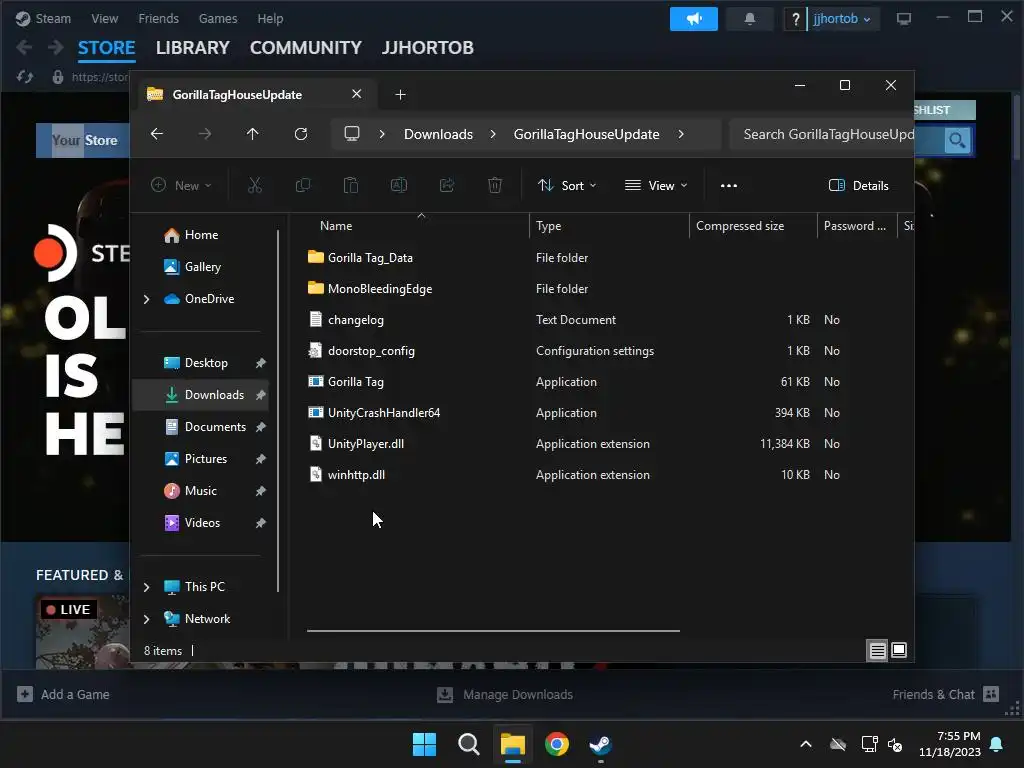1024x768 pixels.
Task: Switch to Steam LIBRARY tab
Action: (x=193, y=48)
